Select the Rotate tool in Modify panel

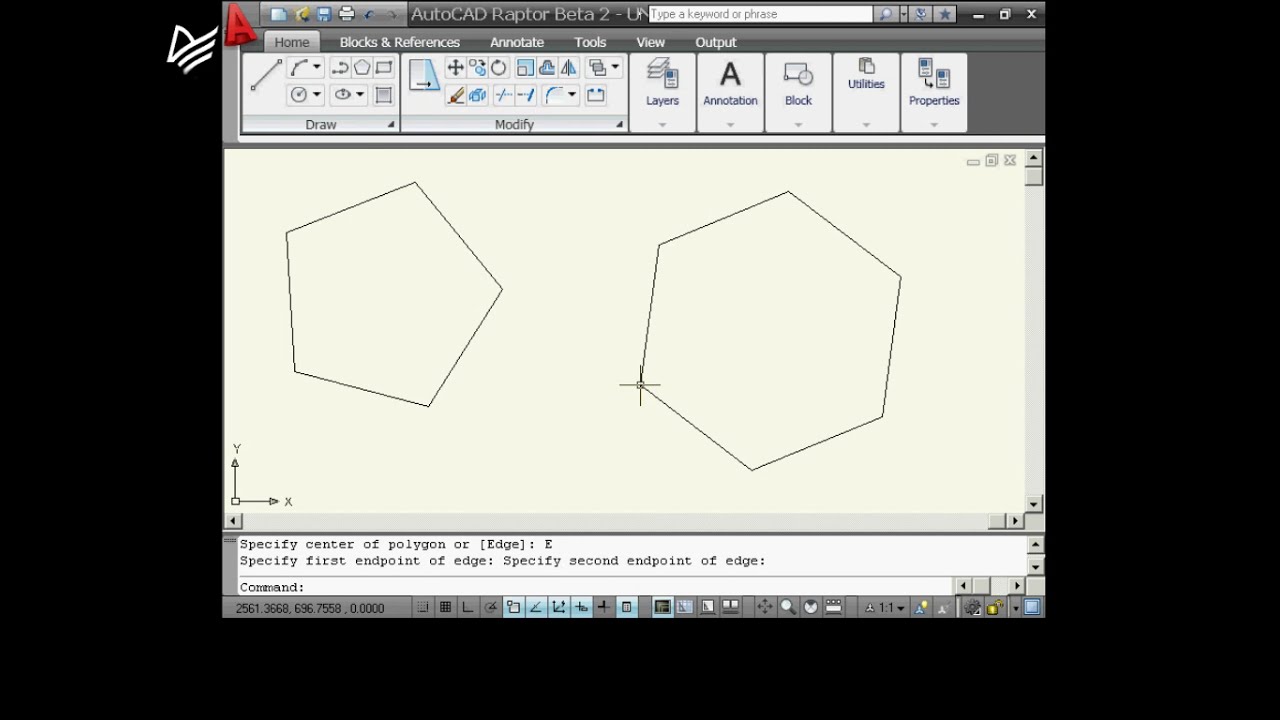[499, 68]
